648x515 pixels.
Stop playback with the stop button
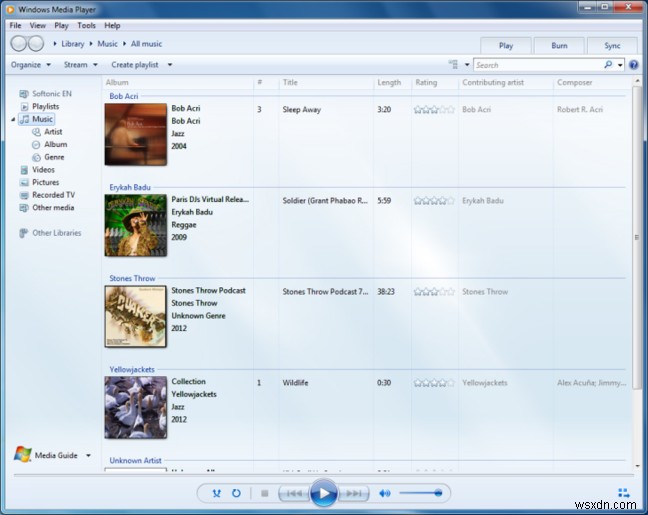click(x=265, y=493)
